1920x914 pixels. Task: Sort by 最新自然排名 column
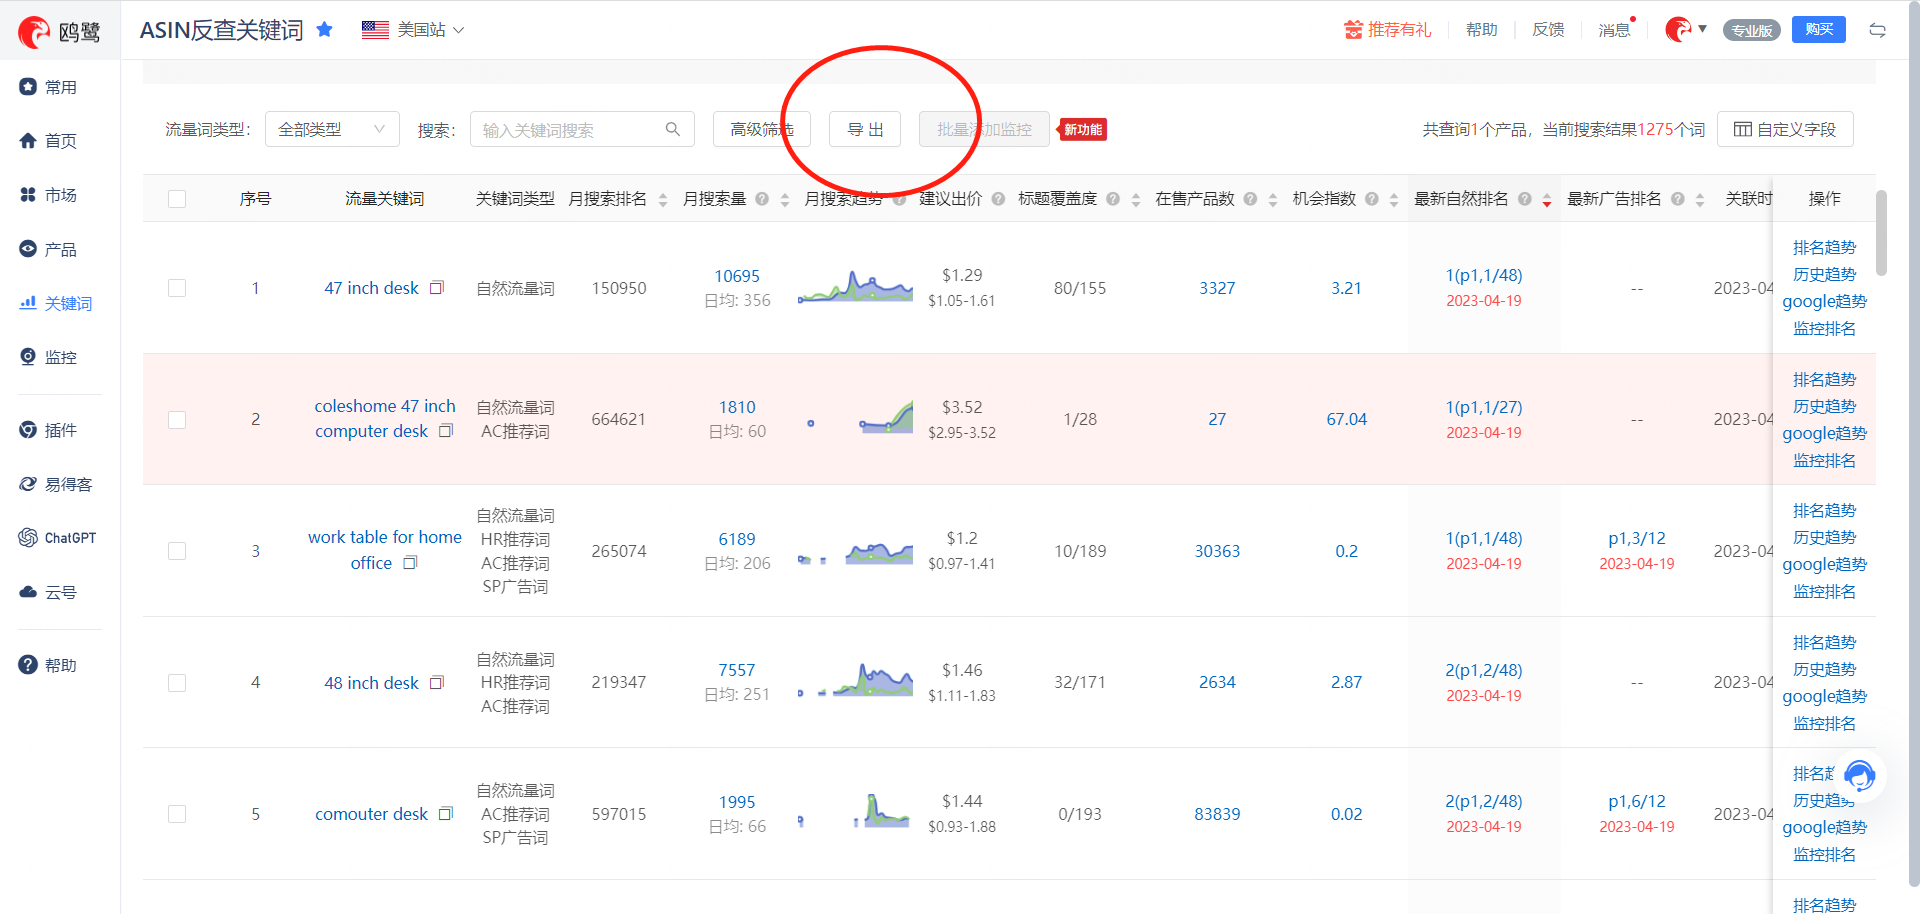[x=1546, y=200]
